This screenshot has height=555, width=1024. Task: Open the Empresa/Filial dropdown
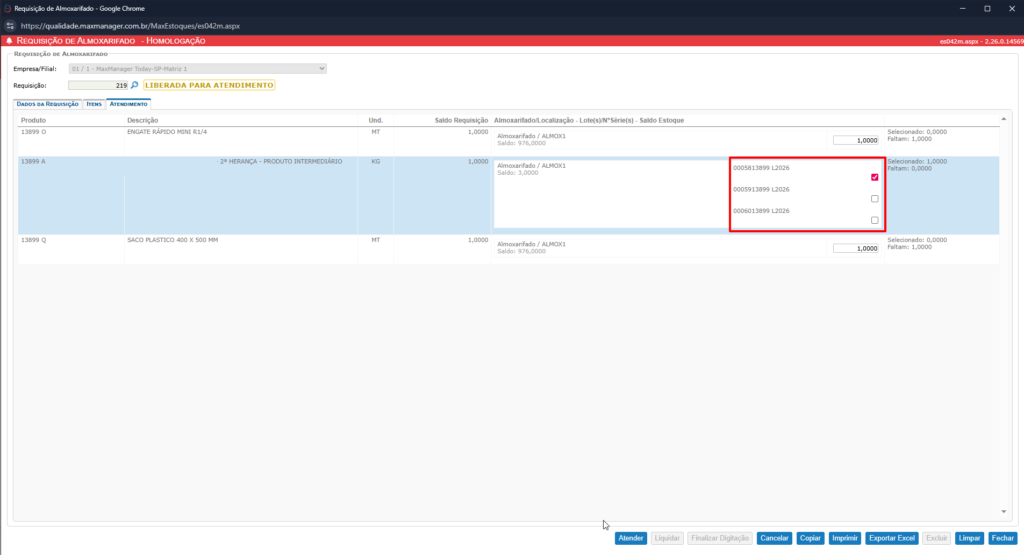click(x=197, y=68)
